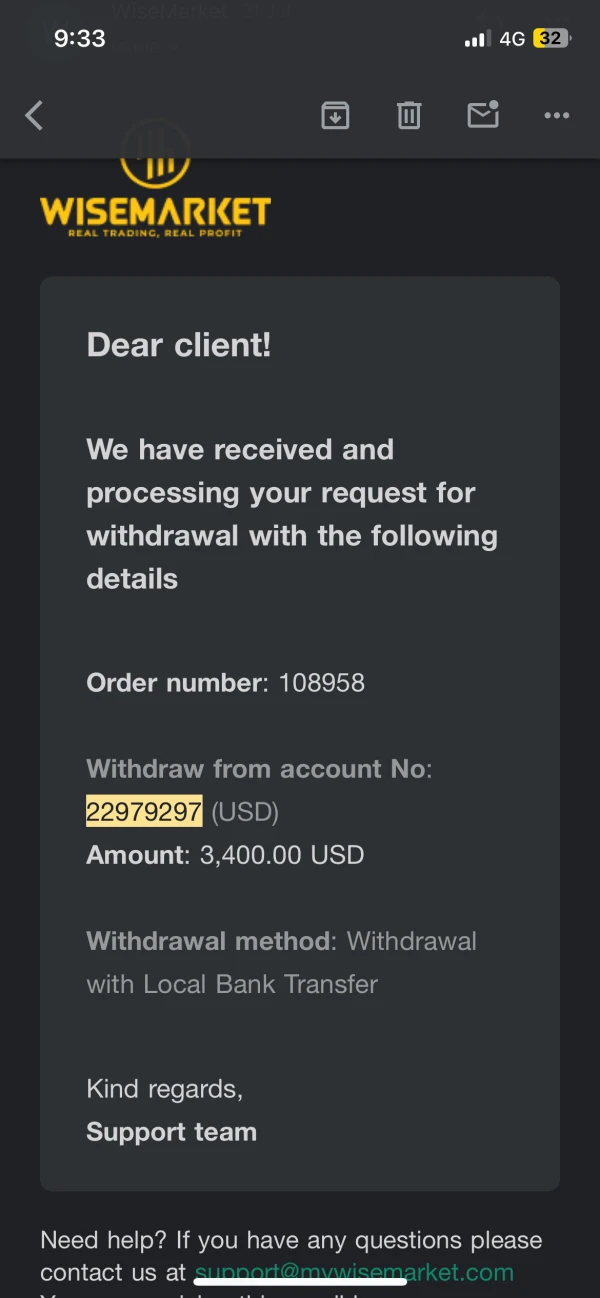Go back using the left chevron
This screenshot has height=1298, width=600.
tap(34, 116)
